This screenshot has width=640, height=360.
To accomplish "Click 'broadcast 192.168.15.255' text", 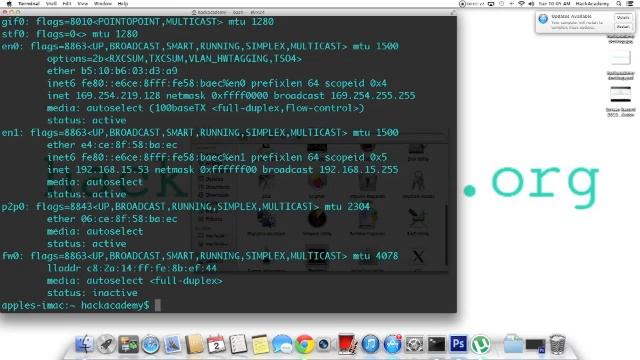I will click(x=330, y=169).
